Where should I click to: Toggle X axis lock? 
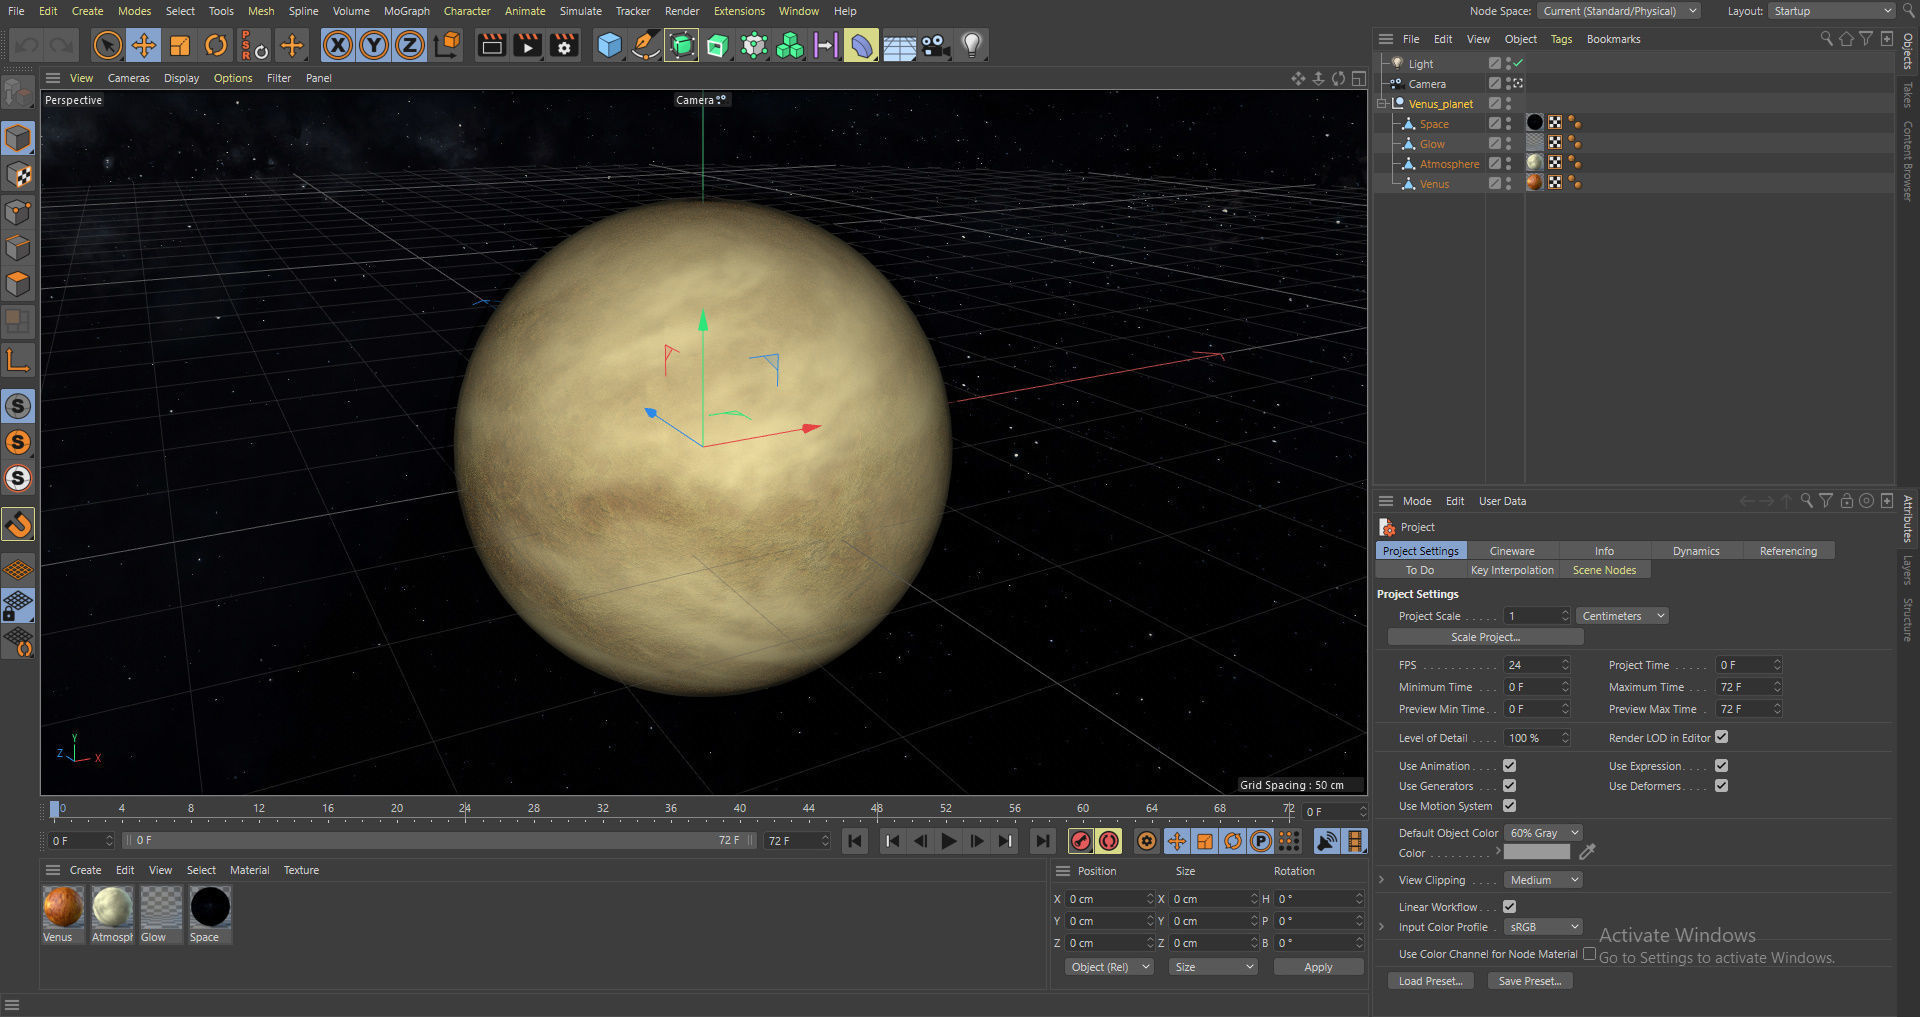click(338, 45)
